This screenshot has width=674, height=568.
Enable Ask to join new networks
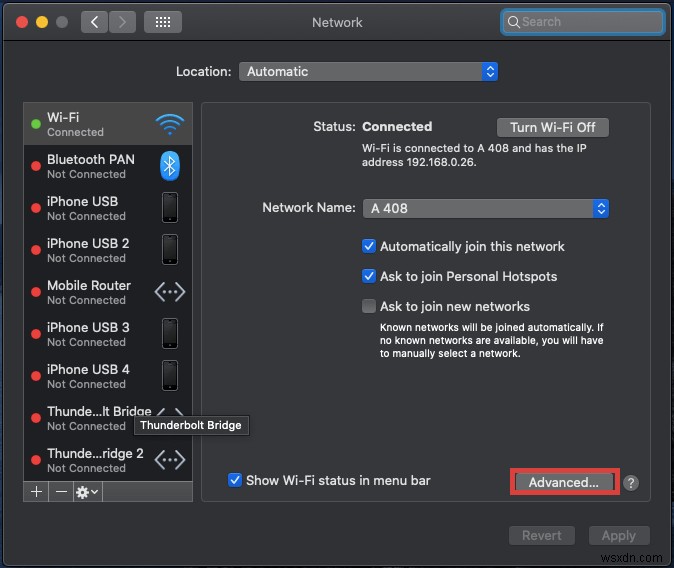370,306
